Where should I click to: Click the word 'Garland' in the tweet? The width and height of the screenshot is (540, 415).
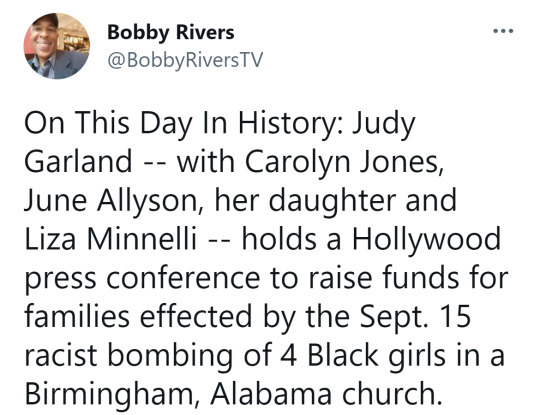tap(79, 162)
